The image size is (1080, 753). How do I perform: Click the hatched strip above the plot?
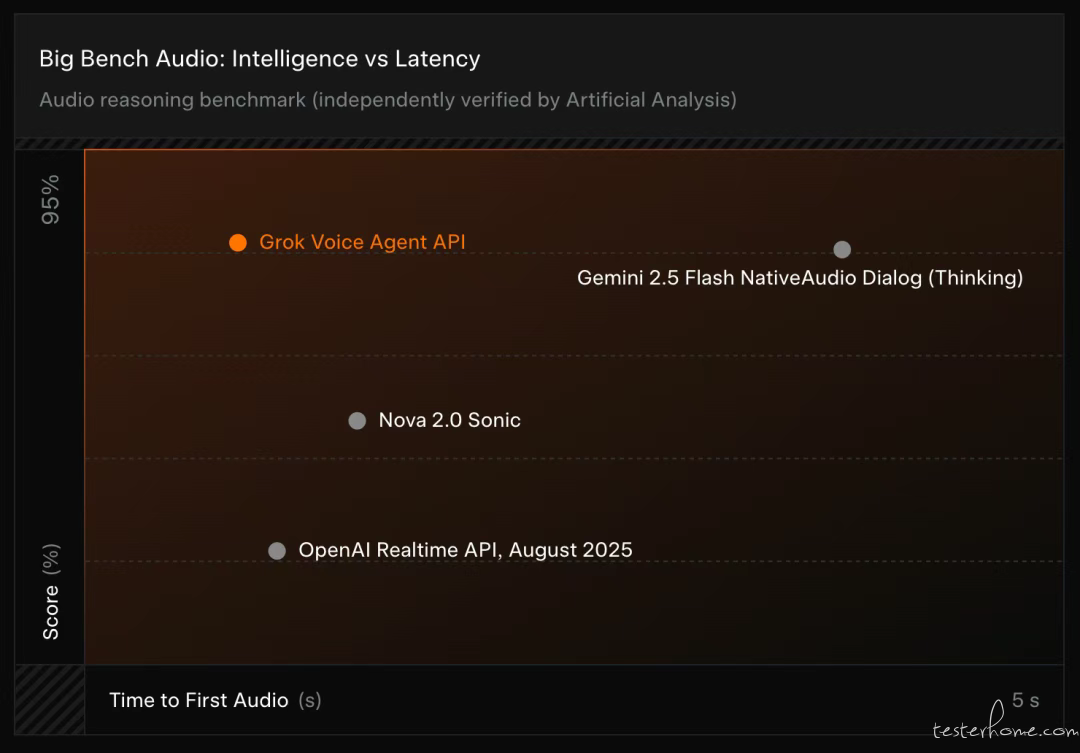point(540,144)
